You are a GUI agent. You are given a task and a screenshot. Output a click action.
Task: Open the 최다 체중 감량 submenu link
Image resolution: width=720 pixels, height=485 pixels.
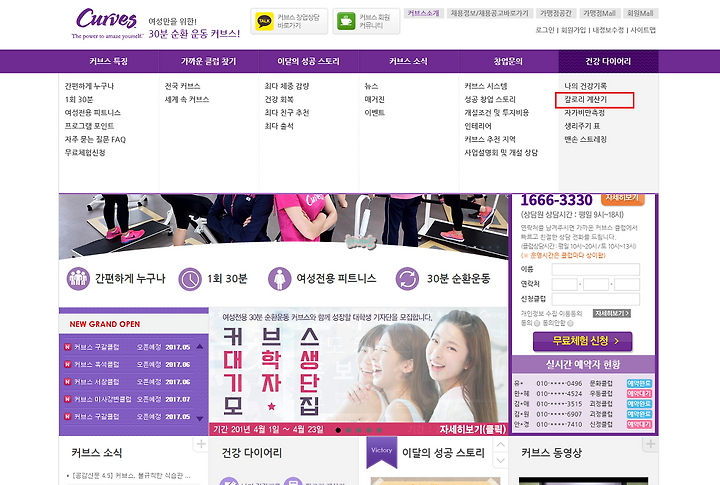pos(287,86)
